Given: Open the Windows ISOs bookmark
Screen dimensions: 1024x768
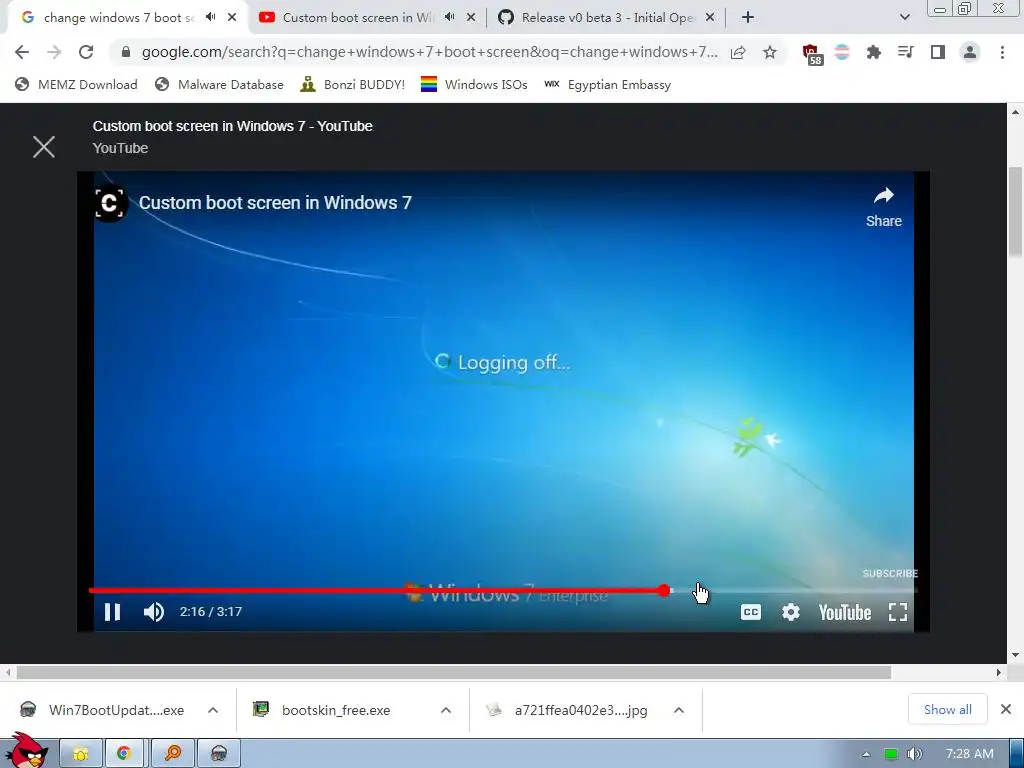Looking at the screenshot, I should pos(474,84).
